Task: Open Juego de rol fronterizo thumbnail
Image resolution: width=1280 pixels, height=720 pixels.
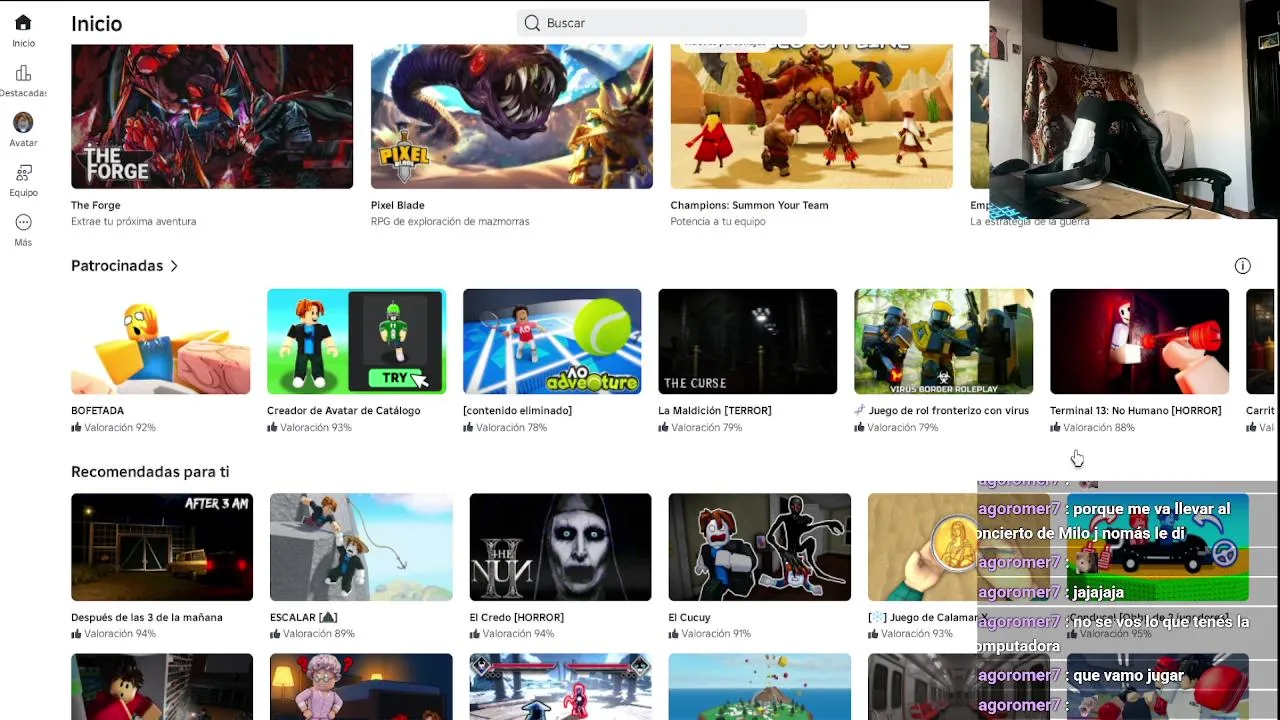Action: [x=944, y=342]
